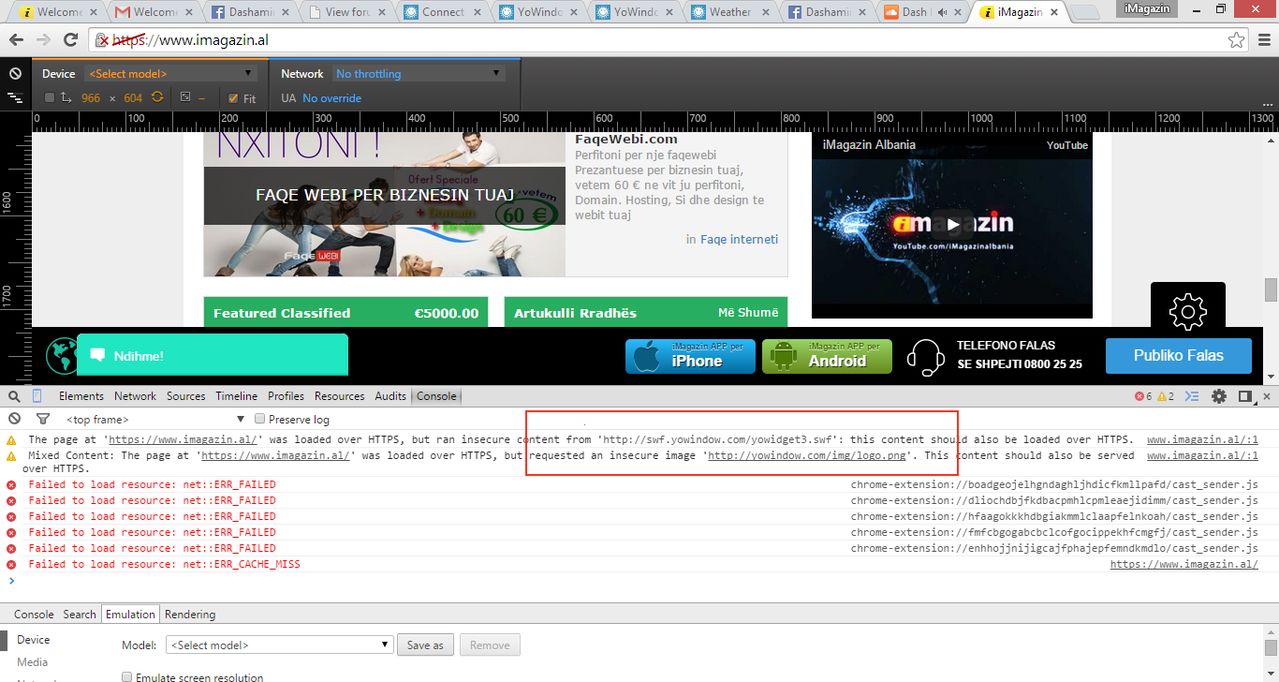Toggle the console drawer icon

click(x=1192, y=396)
